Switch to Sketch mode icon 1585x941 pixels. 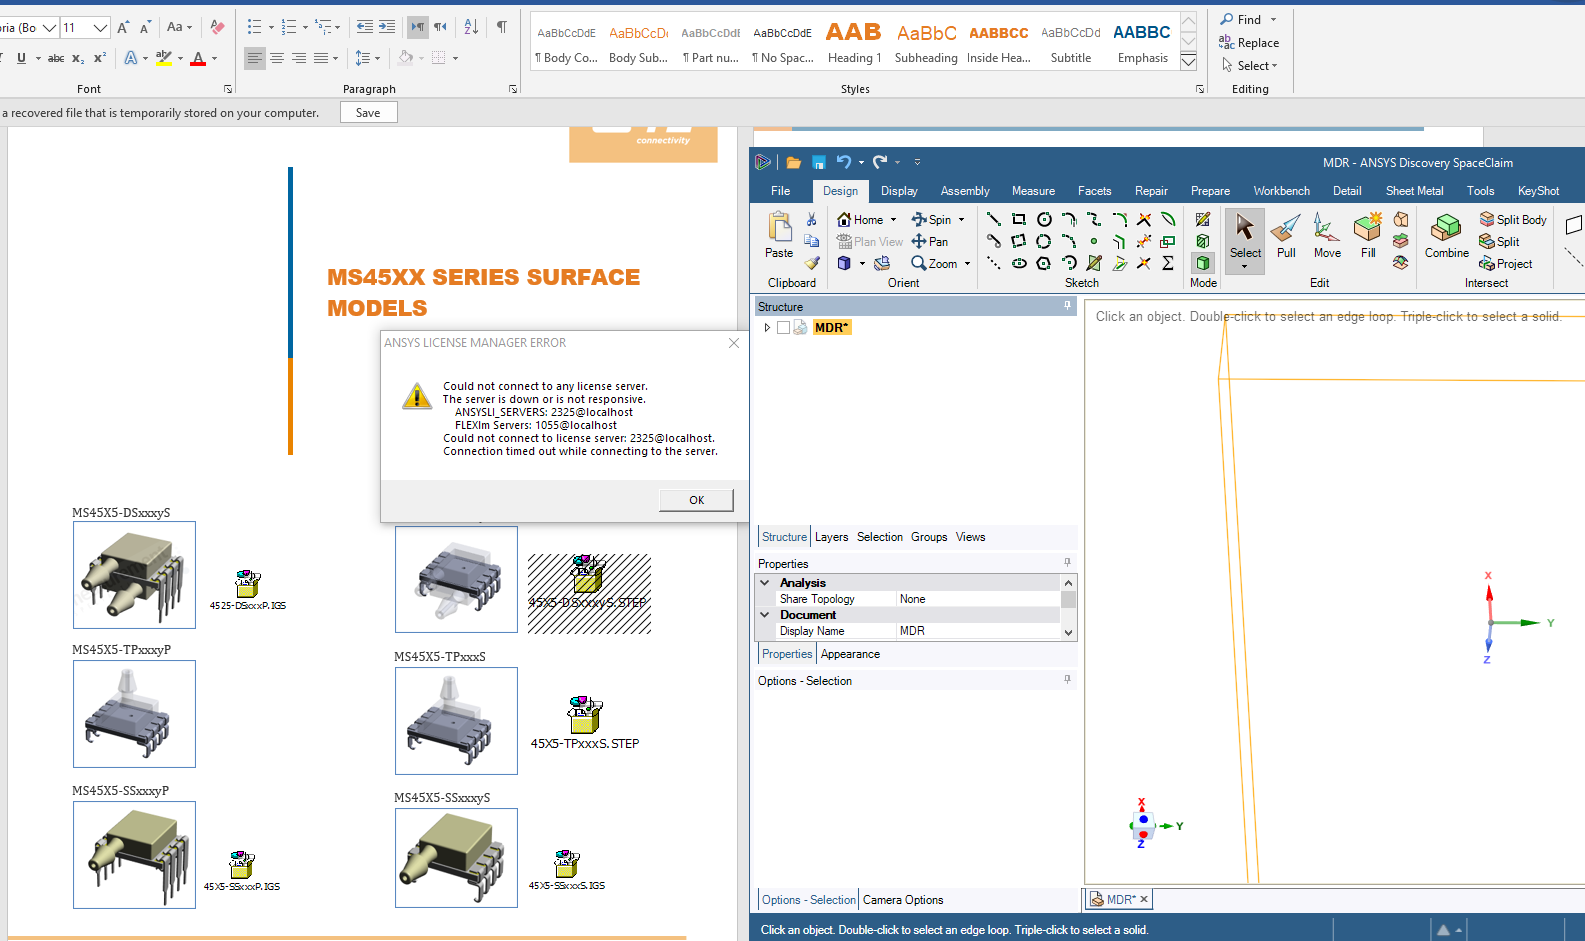point(1203,219)
